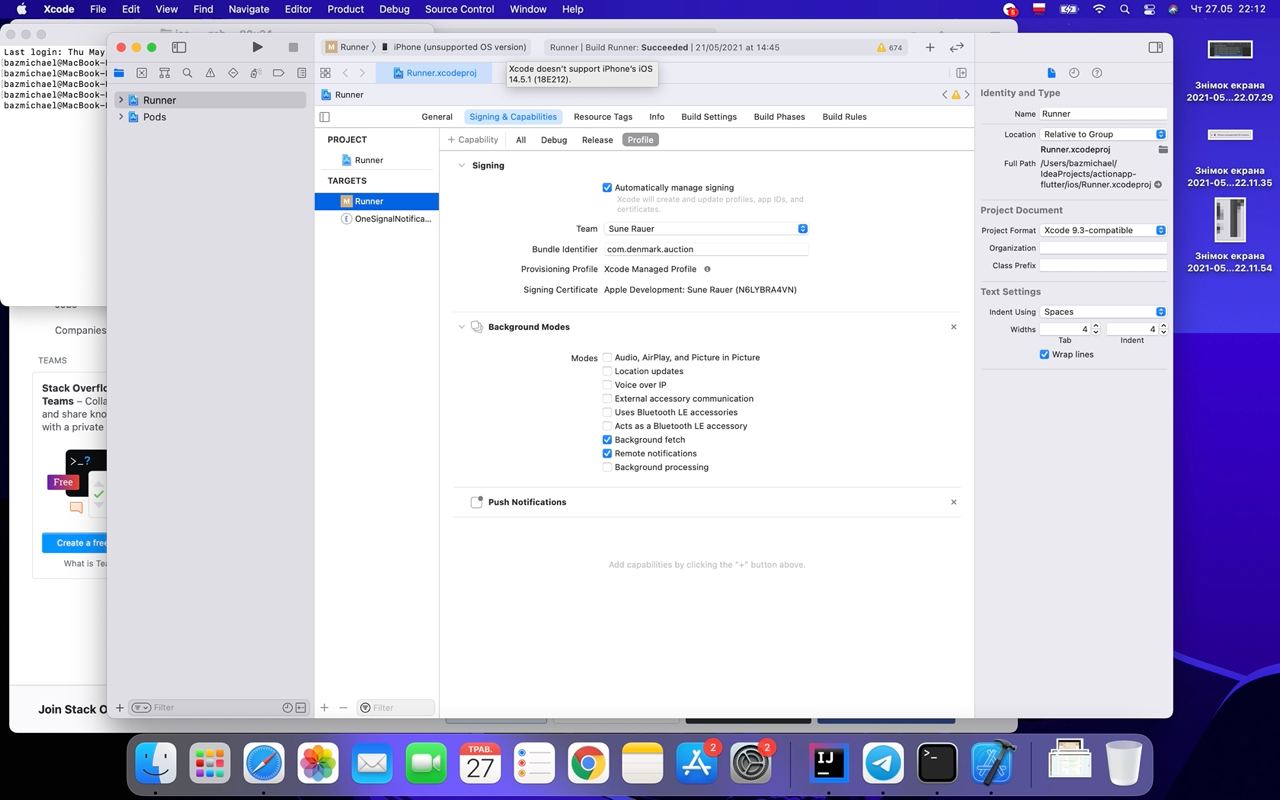Open the Test navigator diamond icon
The width and height of the screenshot is (1280, 800).
coord(233,73)
